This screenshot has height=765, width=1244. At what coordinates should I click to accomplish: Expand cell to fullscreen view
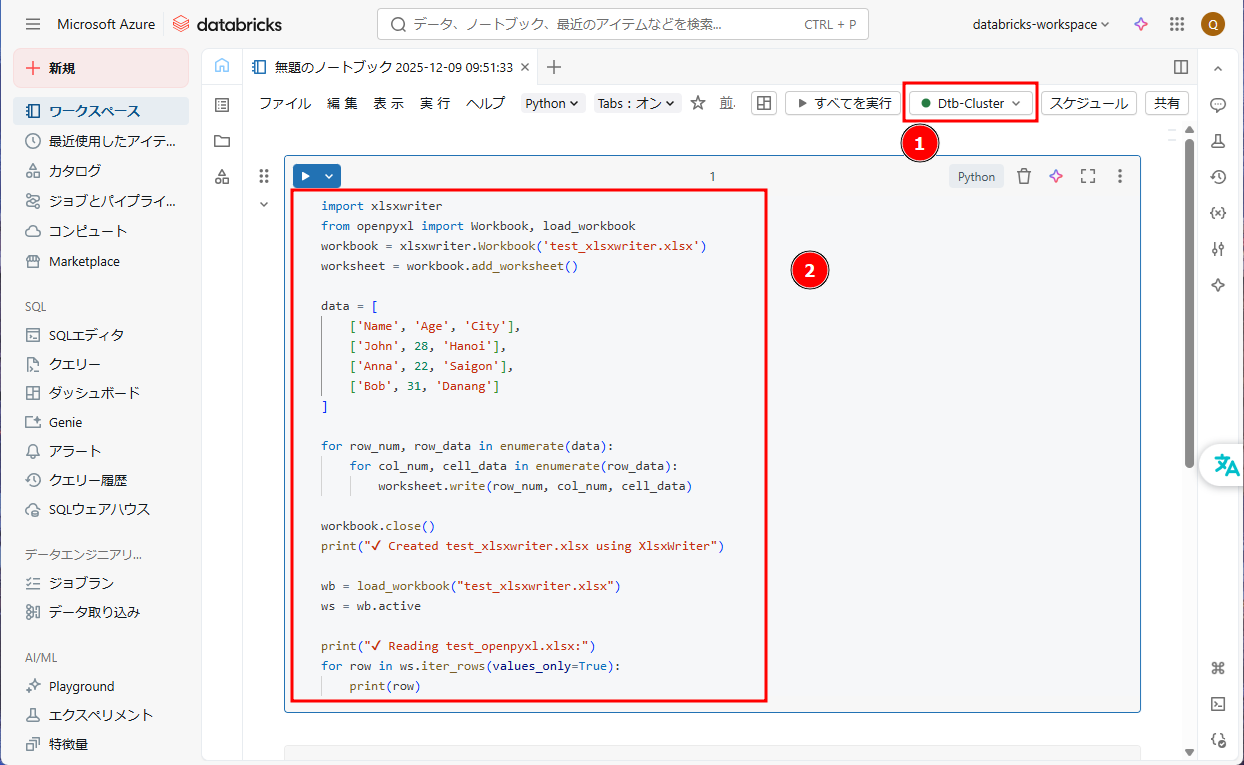pyautogui.click(x=1088, y=177)
